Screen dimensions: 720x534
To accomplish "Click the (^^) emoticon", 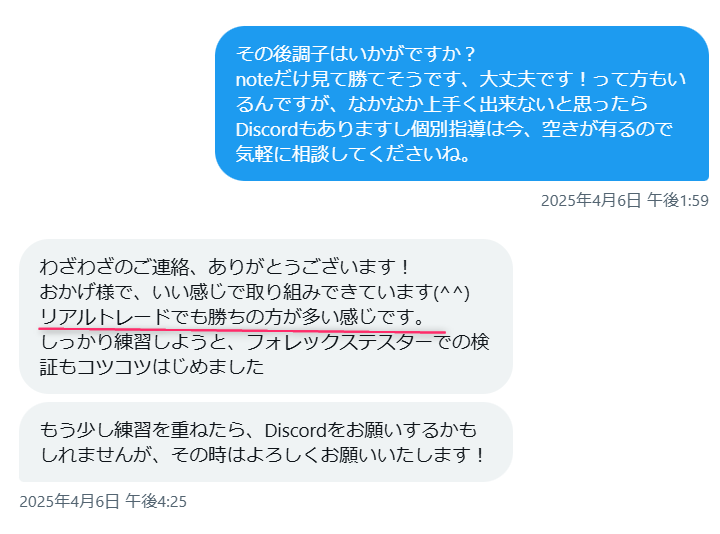I will tap(452, 292).
